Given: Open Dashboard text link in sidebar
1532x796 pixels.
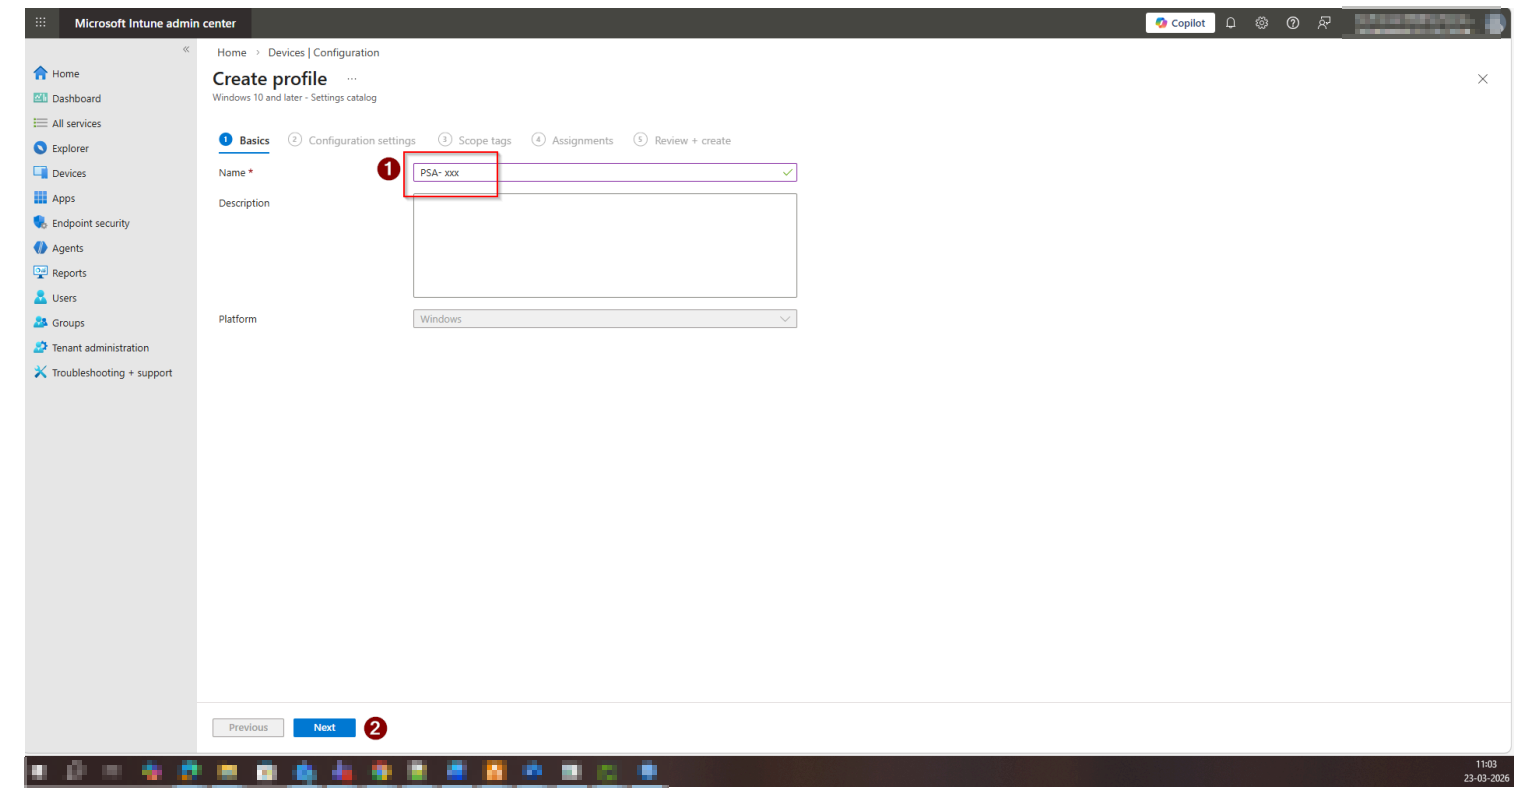Looking at the screenshot, I should pos(76,99).
